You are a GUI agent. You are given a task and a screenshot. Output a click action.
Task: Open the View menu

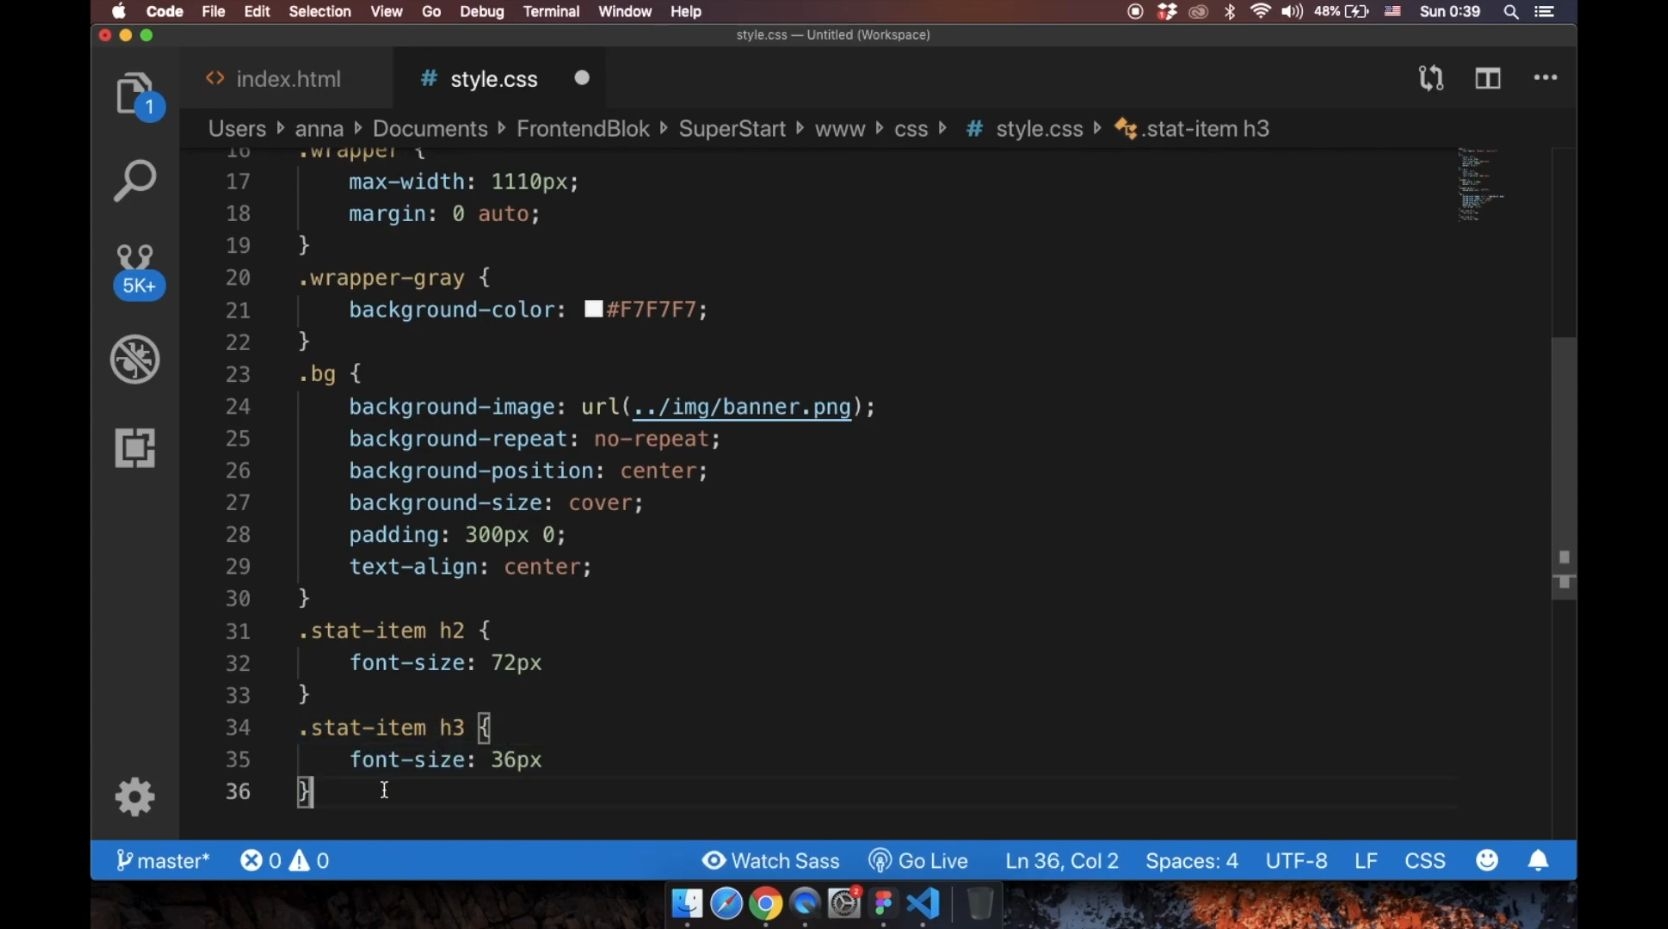(386, 12)
